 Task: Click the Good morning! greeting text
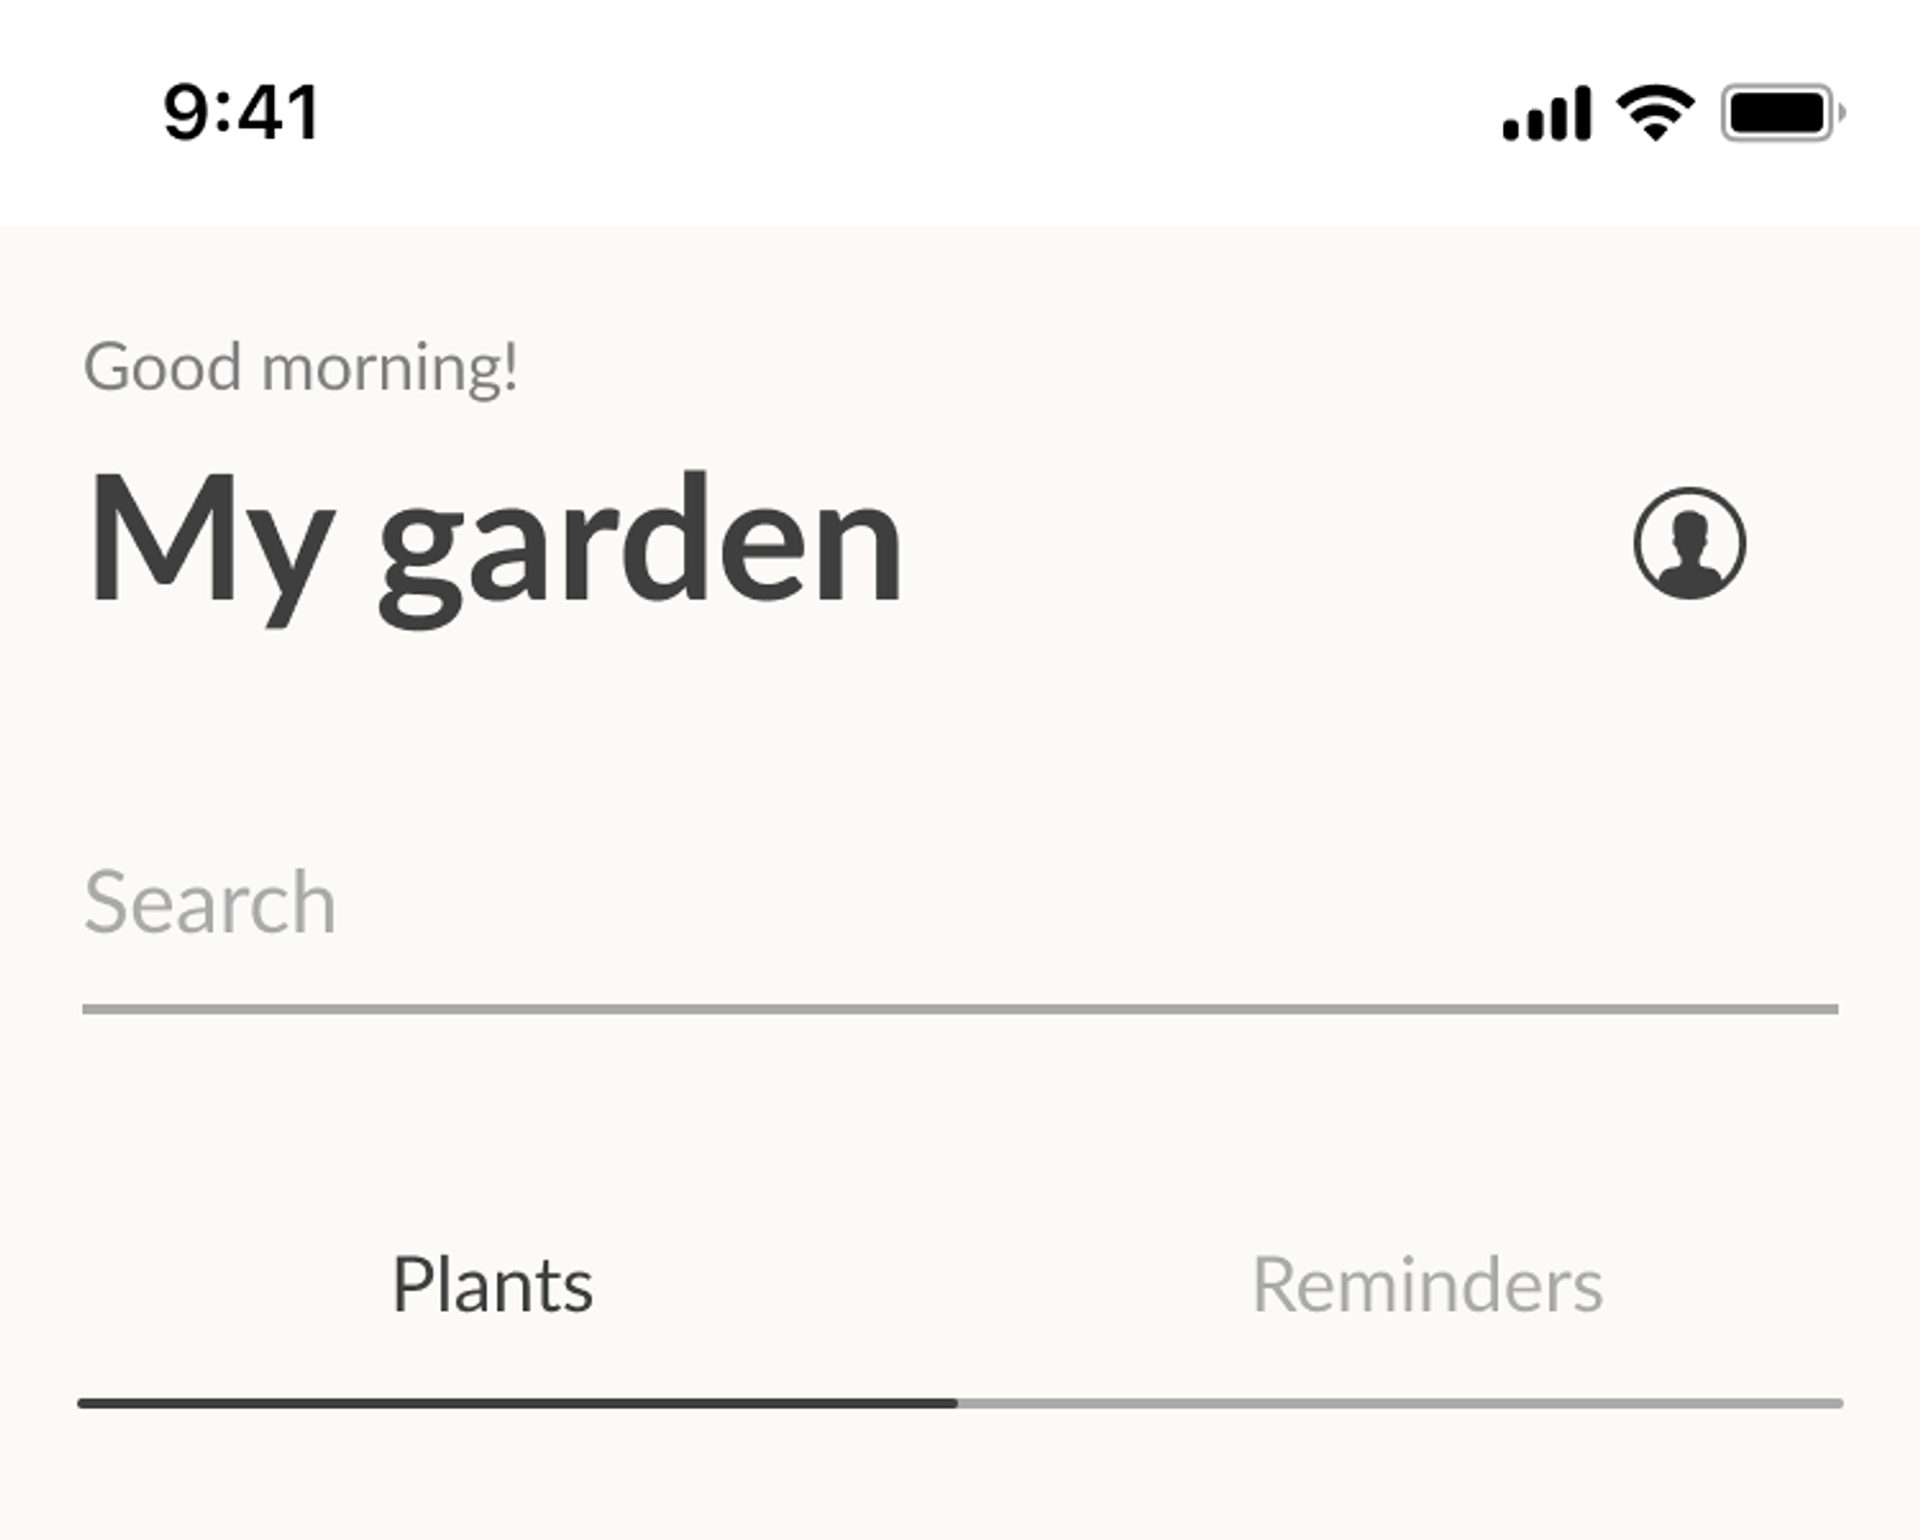coord(301,367)
